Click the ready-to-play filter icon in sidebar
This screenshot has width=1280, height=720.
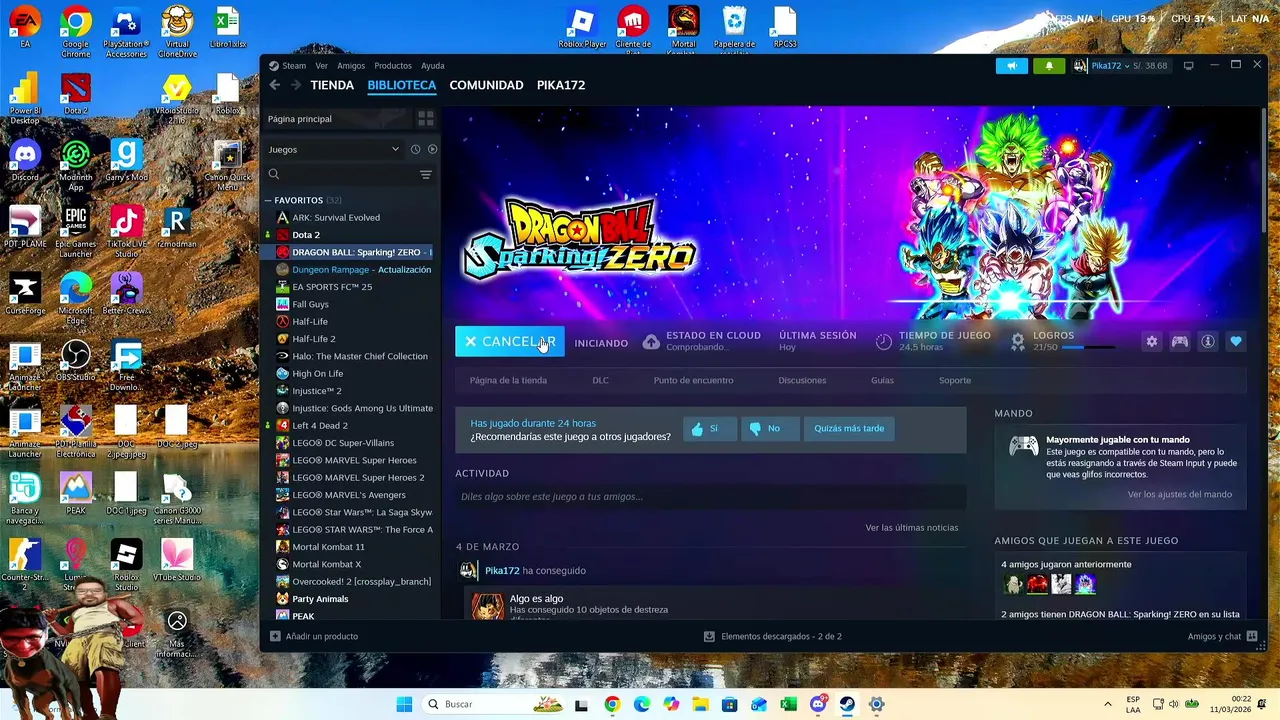coord(432,149)
